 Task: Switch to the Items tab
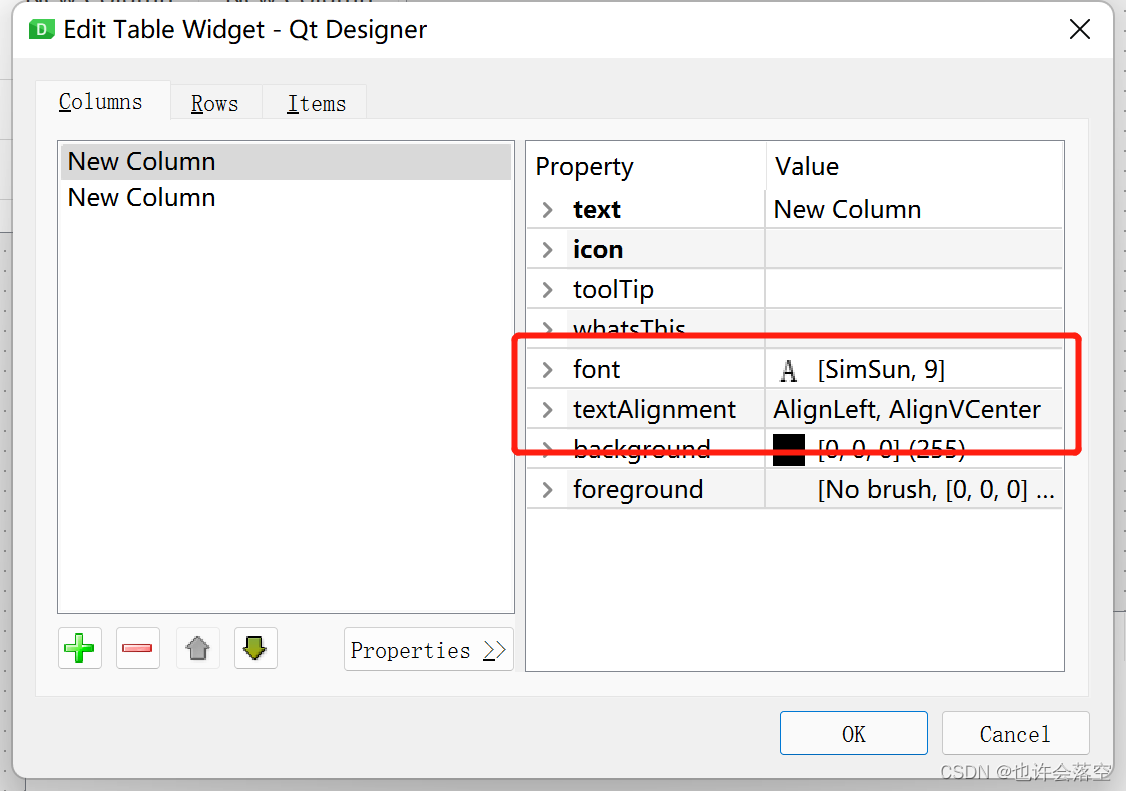pos(314,102)
